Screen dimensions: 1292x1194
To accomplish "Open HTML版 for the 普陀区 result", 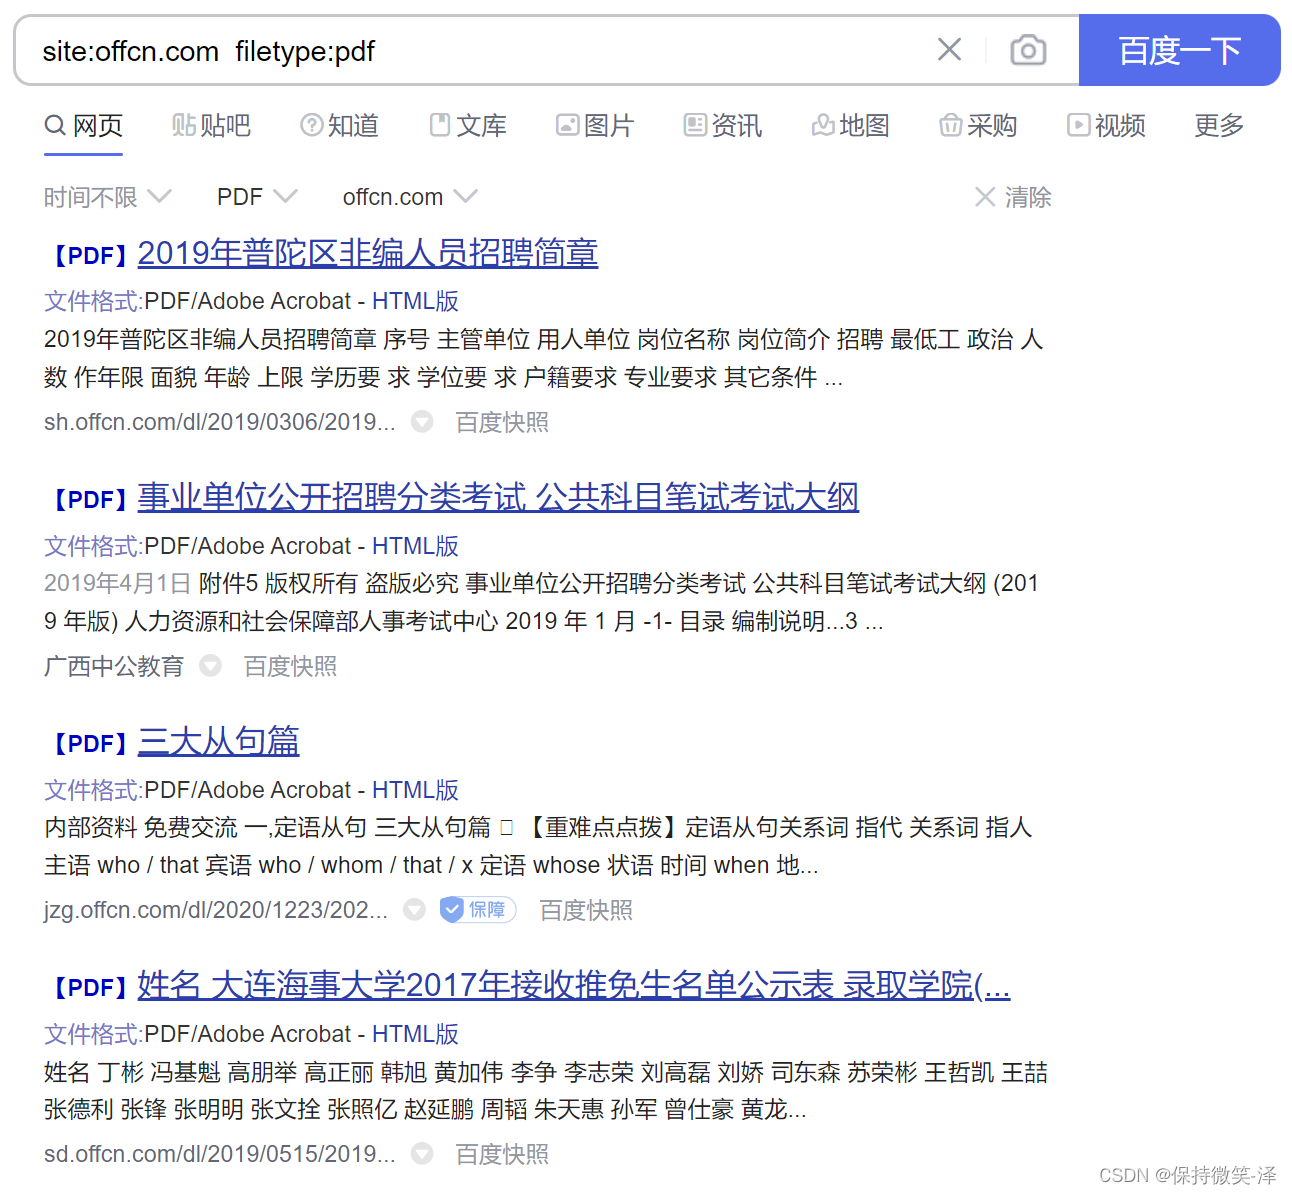I will tap(415, 301).
